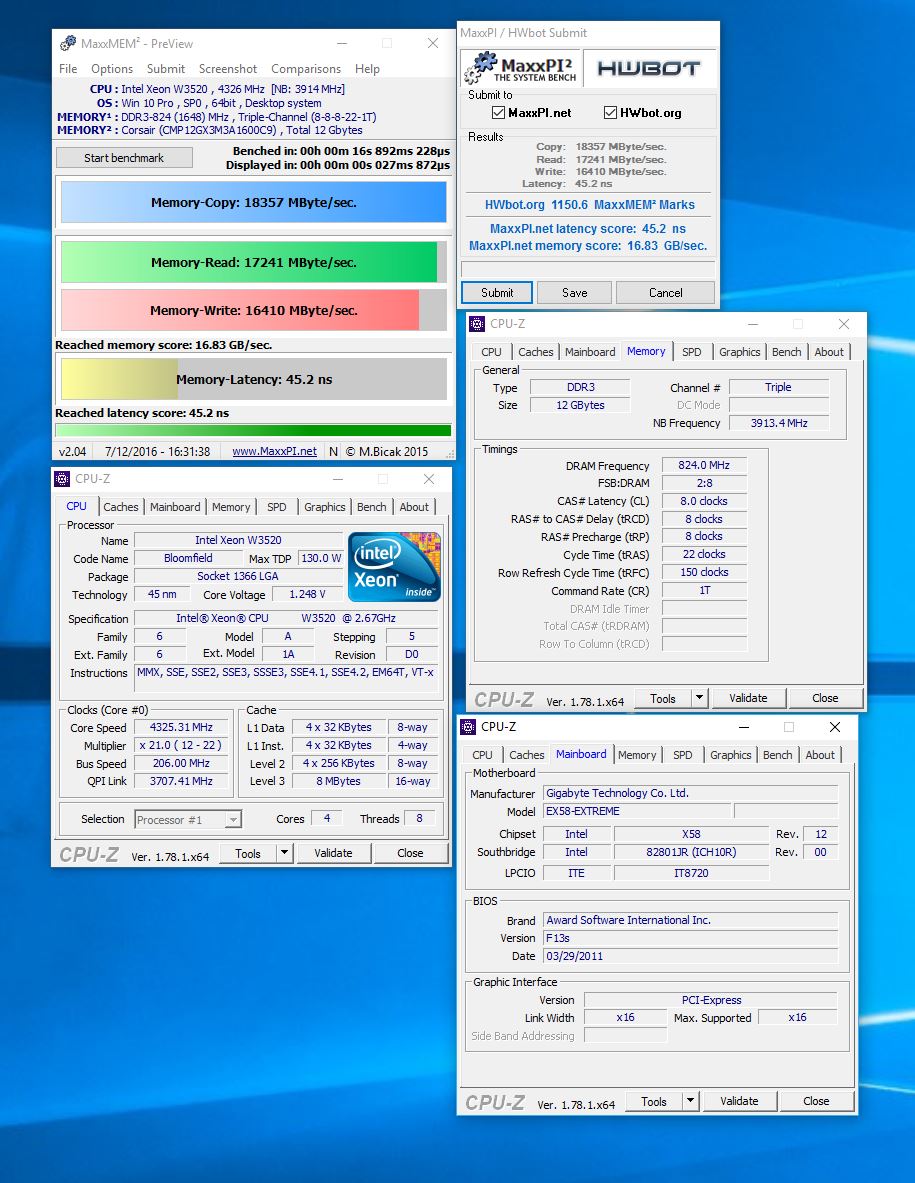This screenshot has height=1183, width=915.
Task: Switch to Graphics tab in CPU-Z Memory window
Action: (739, 352)
